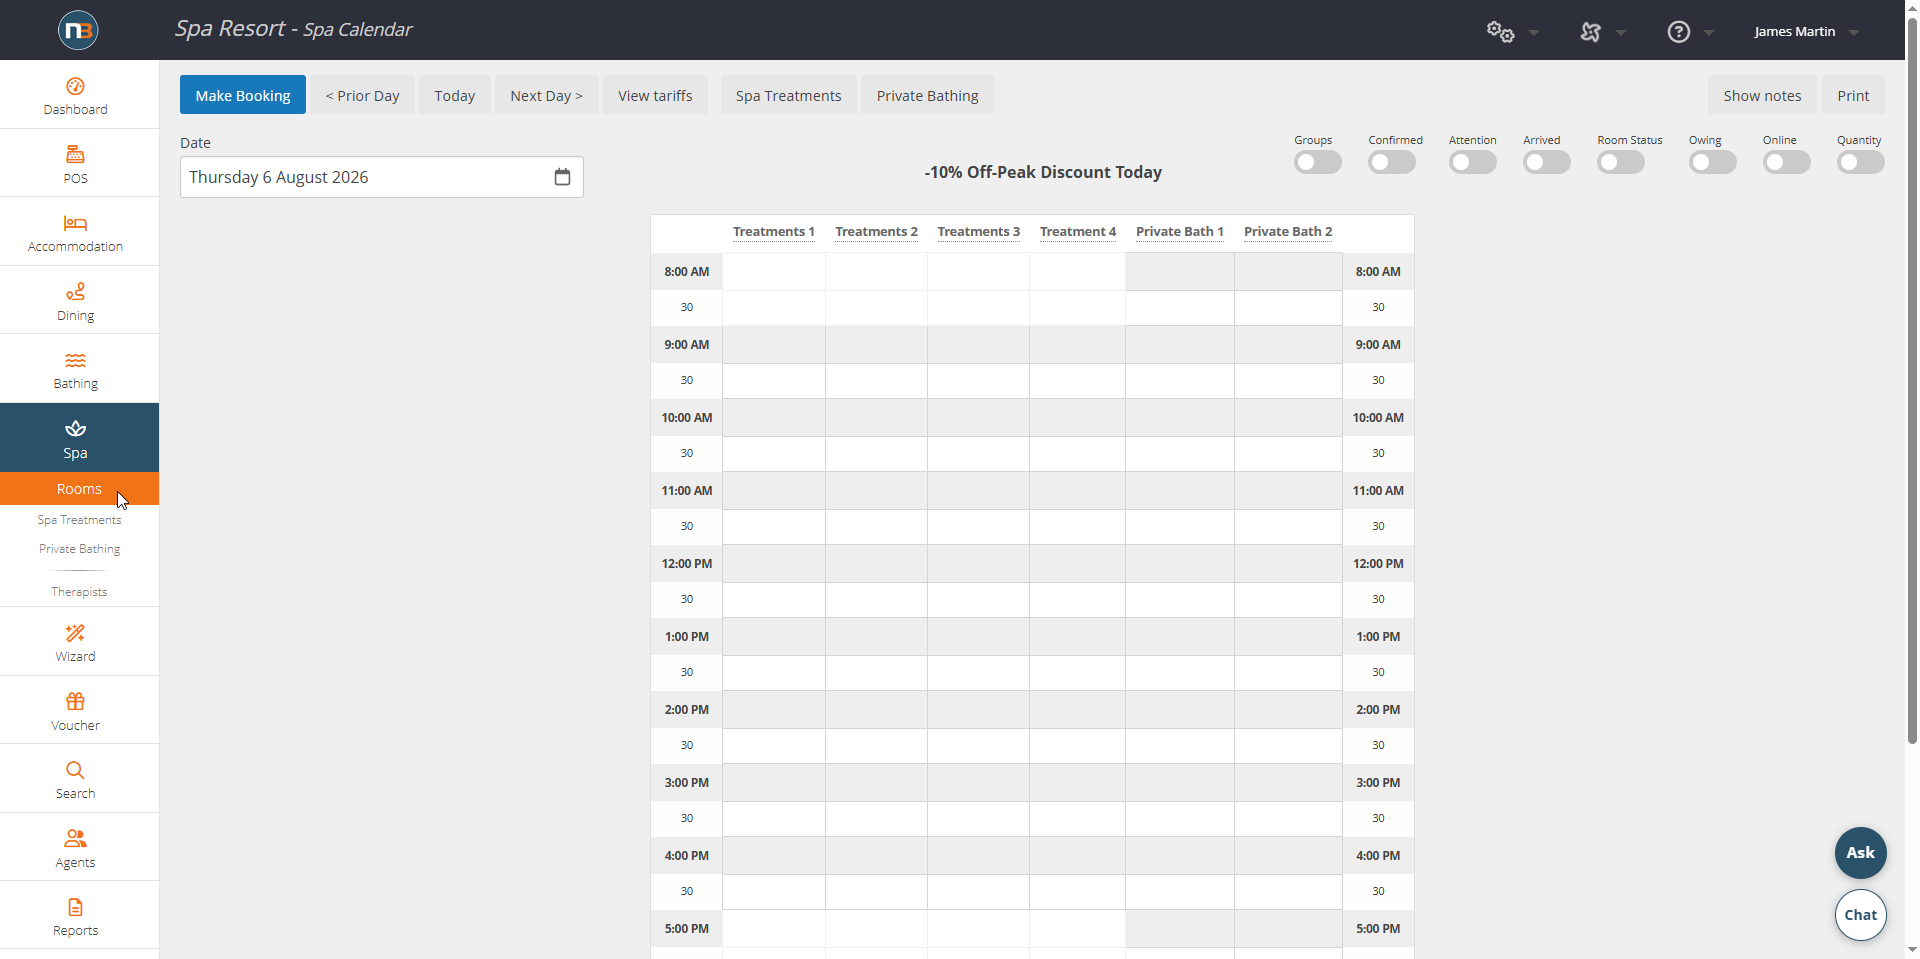The width and height of the screenshot is (1920, 959).
Task: Toggle the Room Status switch
Action: [x=1621, y=162]
